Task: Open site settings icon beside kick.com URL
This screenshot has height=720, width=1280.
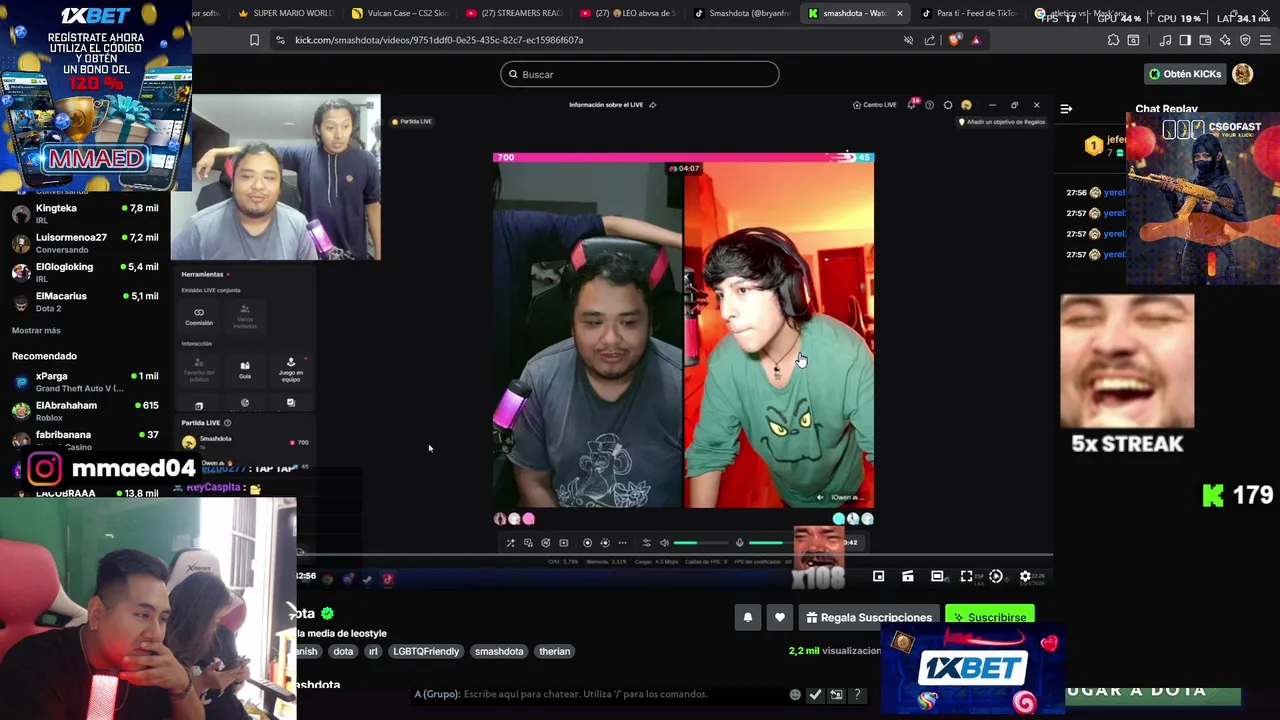Action: pos(280,40)
